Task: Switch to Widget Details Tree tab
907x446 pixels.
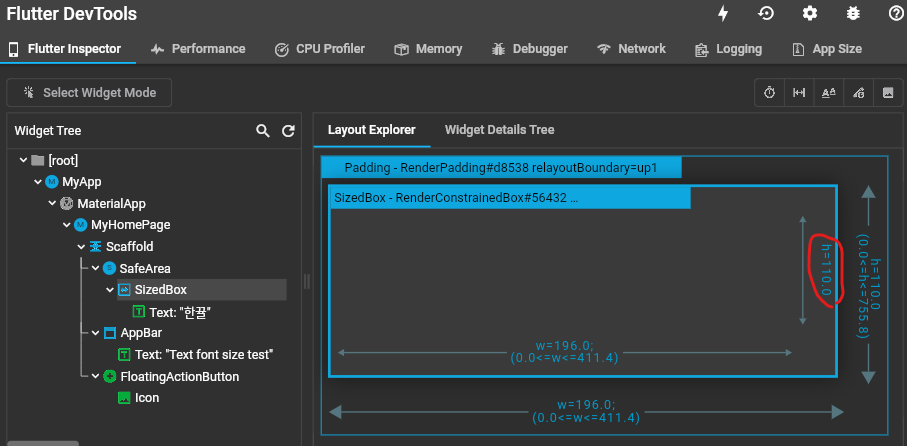Action: 499,130
